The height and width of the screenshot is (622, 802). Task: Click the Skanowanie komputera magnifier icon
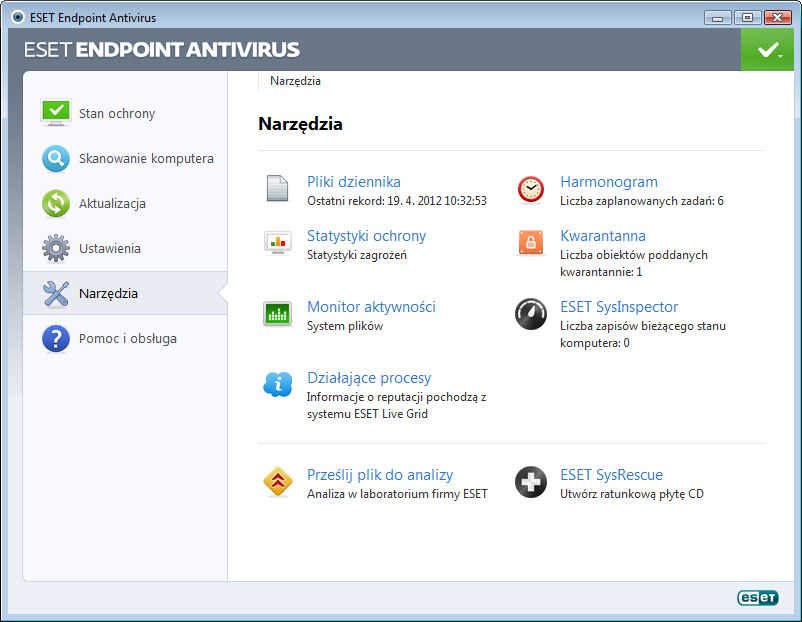point(56,158)
